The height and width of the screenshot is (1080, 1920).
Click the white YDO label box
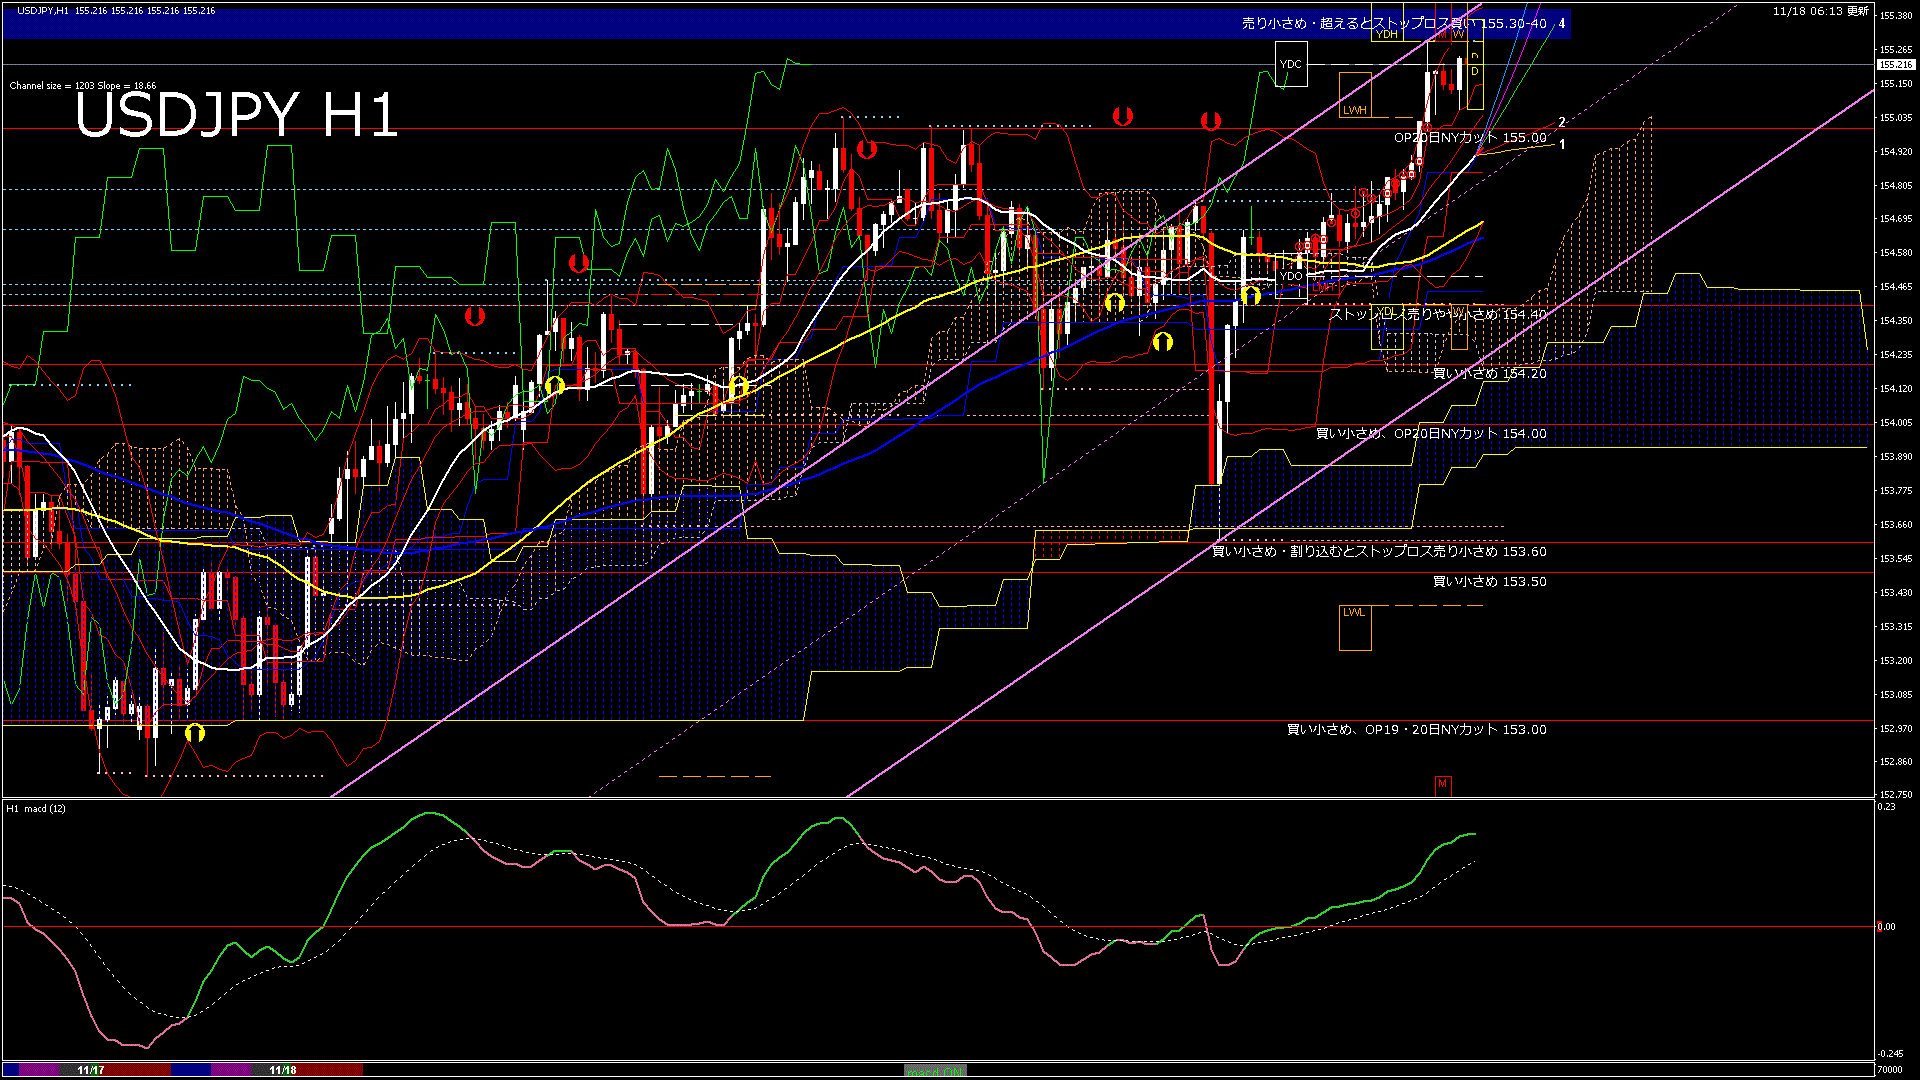pyautogui.click(x=1291, y=276)
